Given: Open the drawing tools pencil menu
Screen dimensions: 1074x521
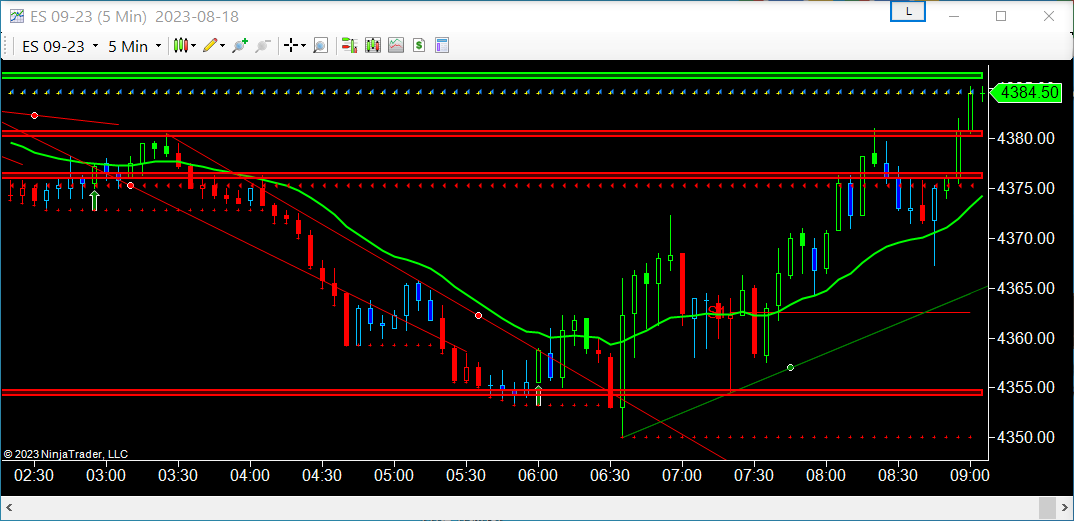Looking at the screenshot, I should tap(210, 46).
